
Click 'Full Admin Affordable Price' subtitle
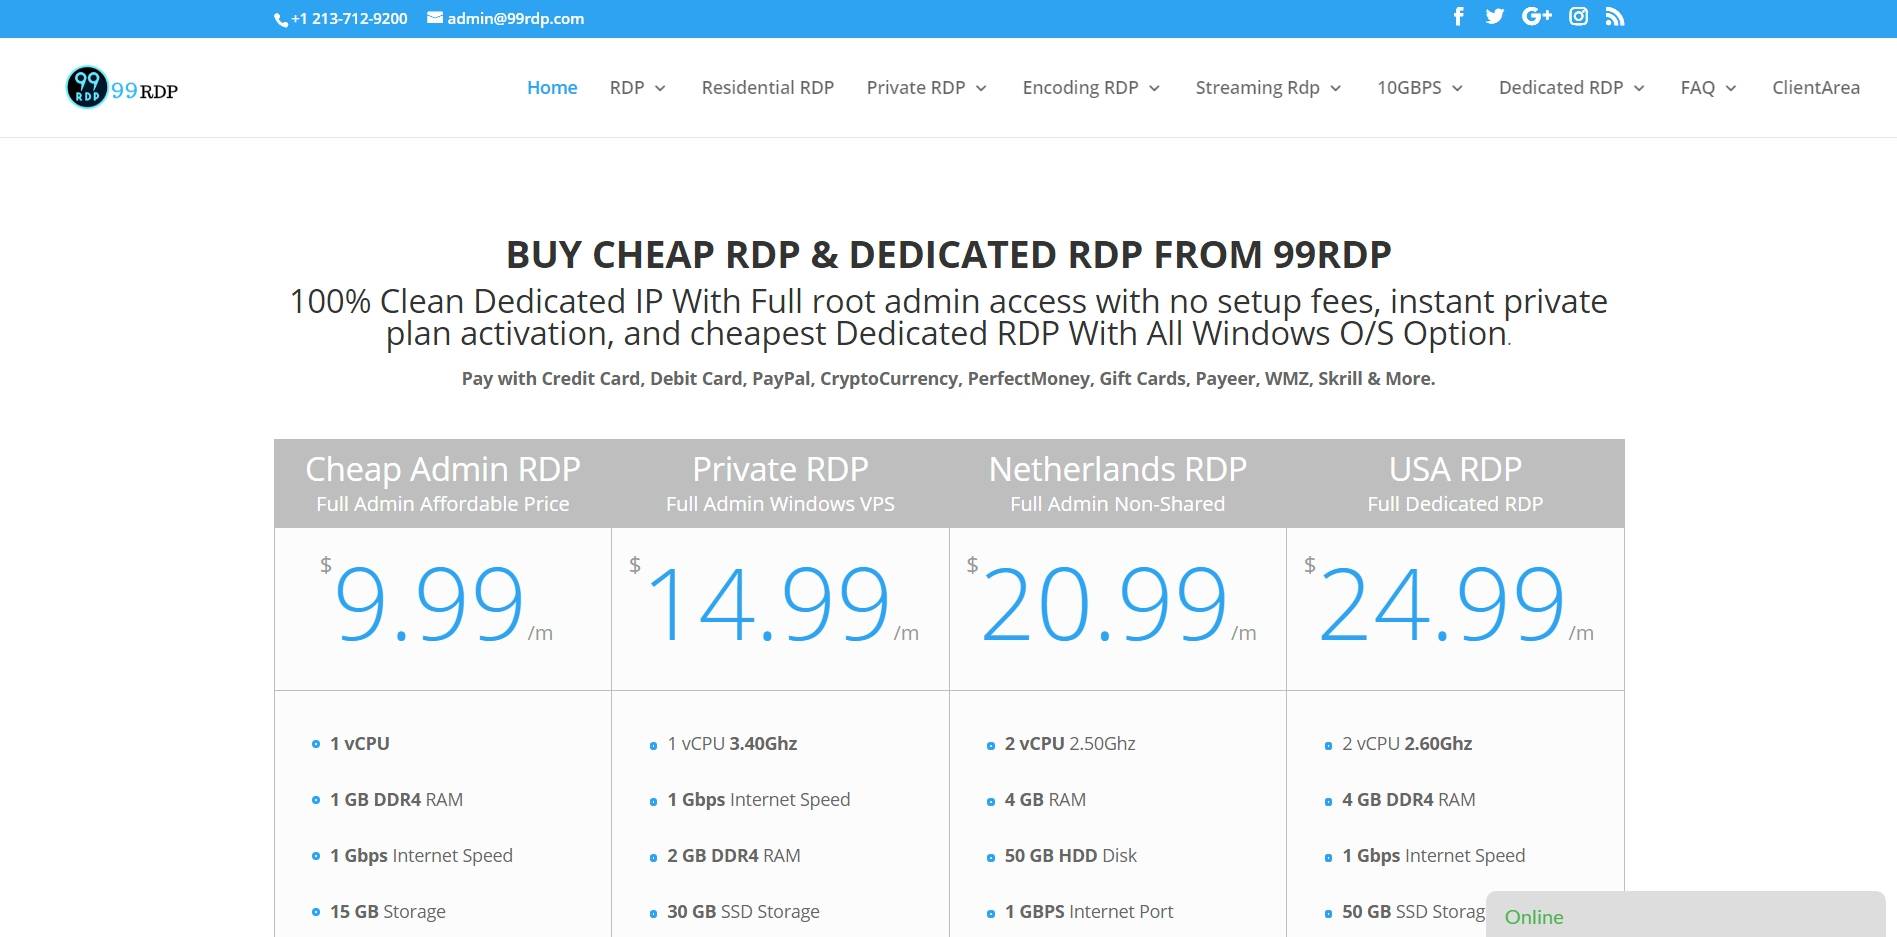pyautogui.click(x=443, y=504)
